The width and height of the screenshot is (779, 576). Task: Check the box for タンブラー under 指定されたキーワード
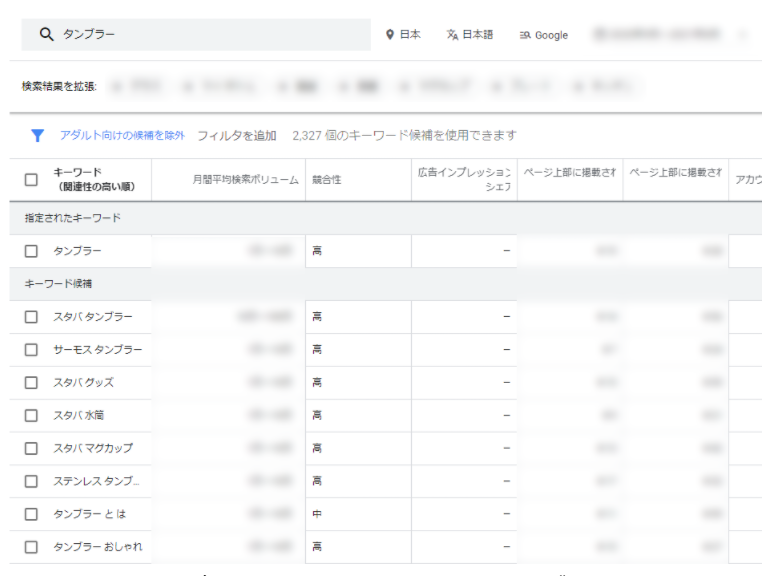point(31,251)
